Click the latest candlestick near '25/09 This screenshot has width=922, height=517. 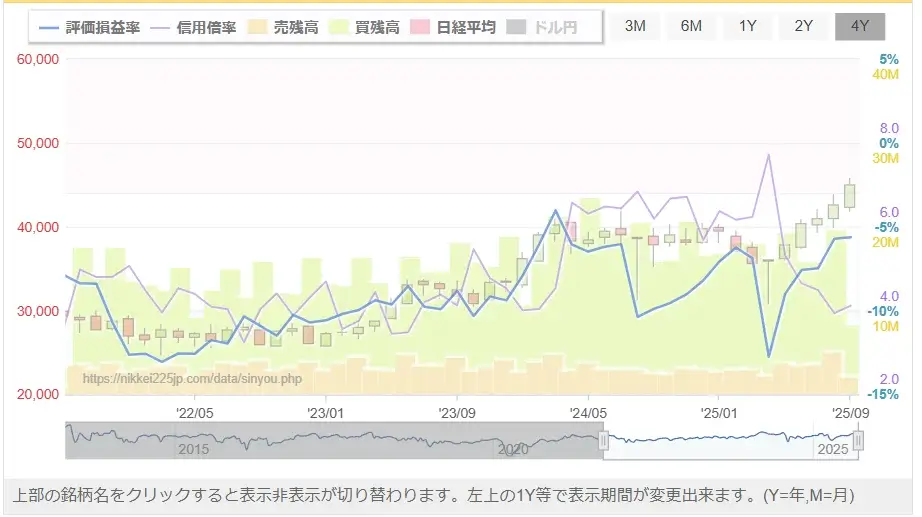(850, 196)
